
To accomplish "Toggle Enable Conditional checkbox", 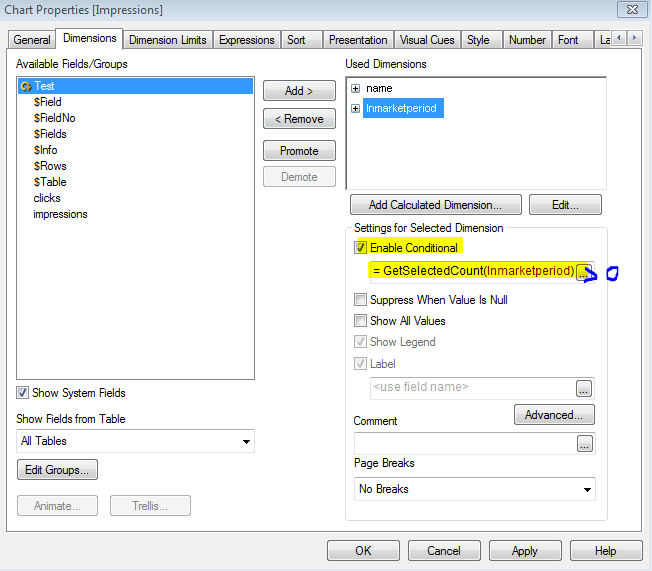I will pyautogui.click(x=361, y=247).
